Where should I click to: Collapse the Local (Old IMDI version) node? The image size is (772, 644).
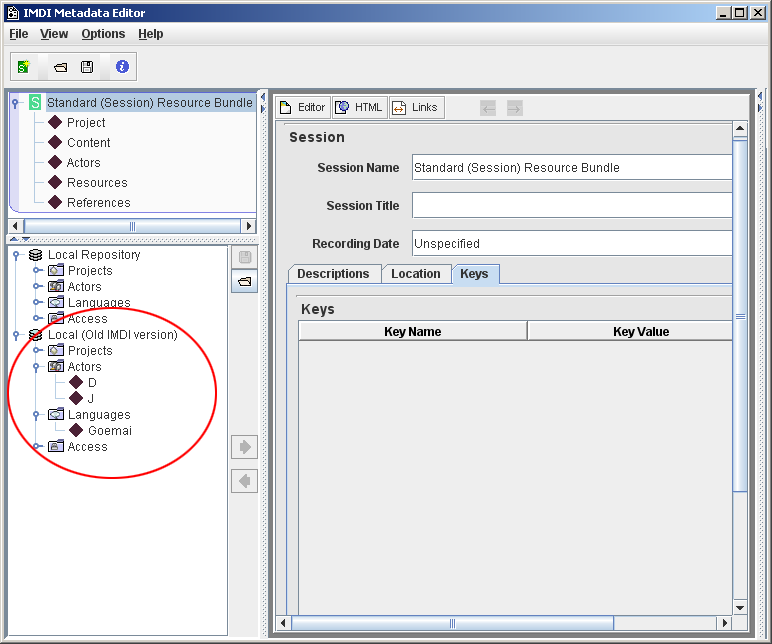point(16,336)
